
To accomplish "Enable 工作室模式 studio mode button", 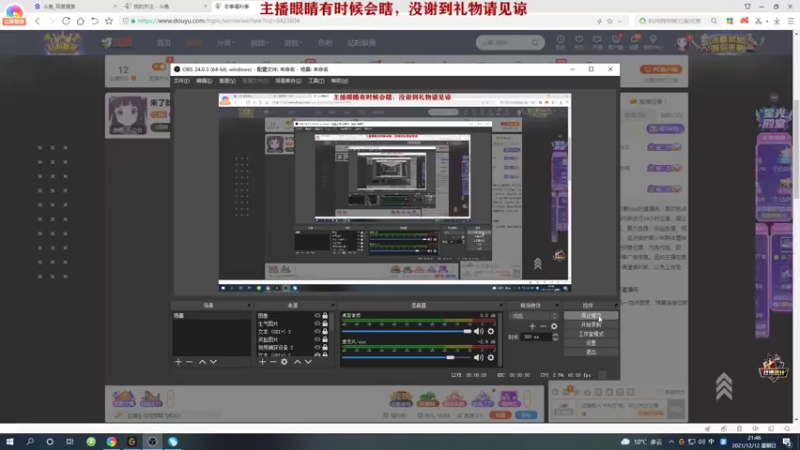I will [x=591, y=334].
